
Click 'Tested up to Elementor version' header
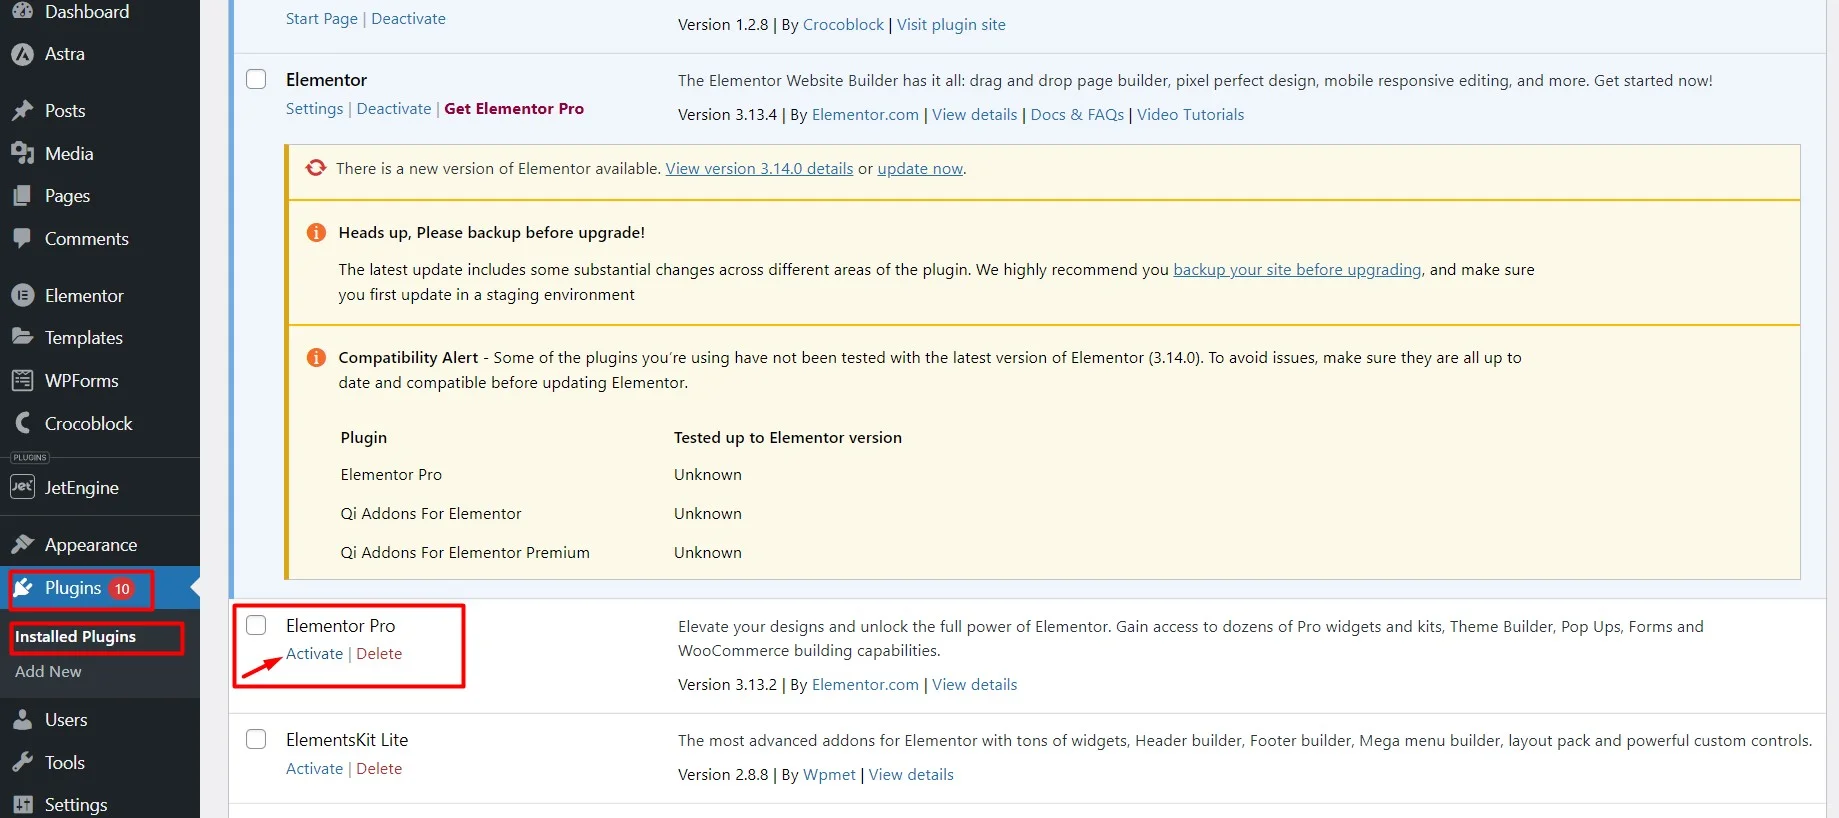788,437
